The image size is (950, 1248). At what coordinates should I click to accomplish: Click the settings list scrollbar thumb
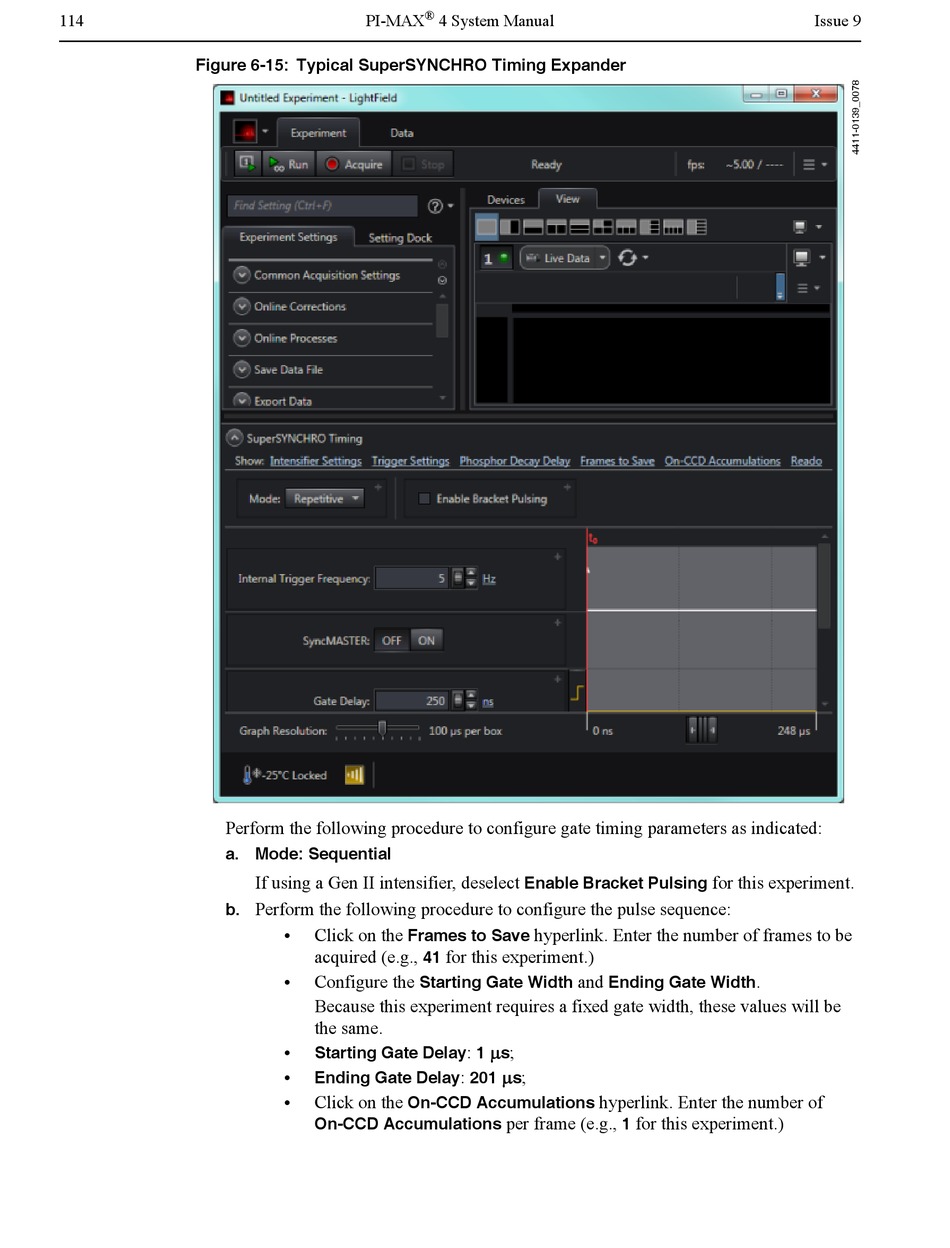(442, 320)
